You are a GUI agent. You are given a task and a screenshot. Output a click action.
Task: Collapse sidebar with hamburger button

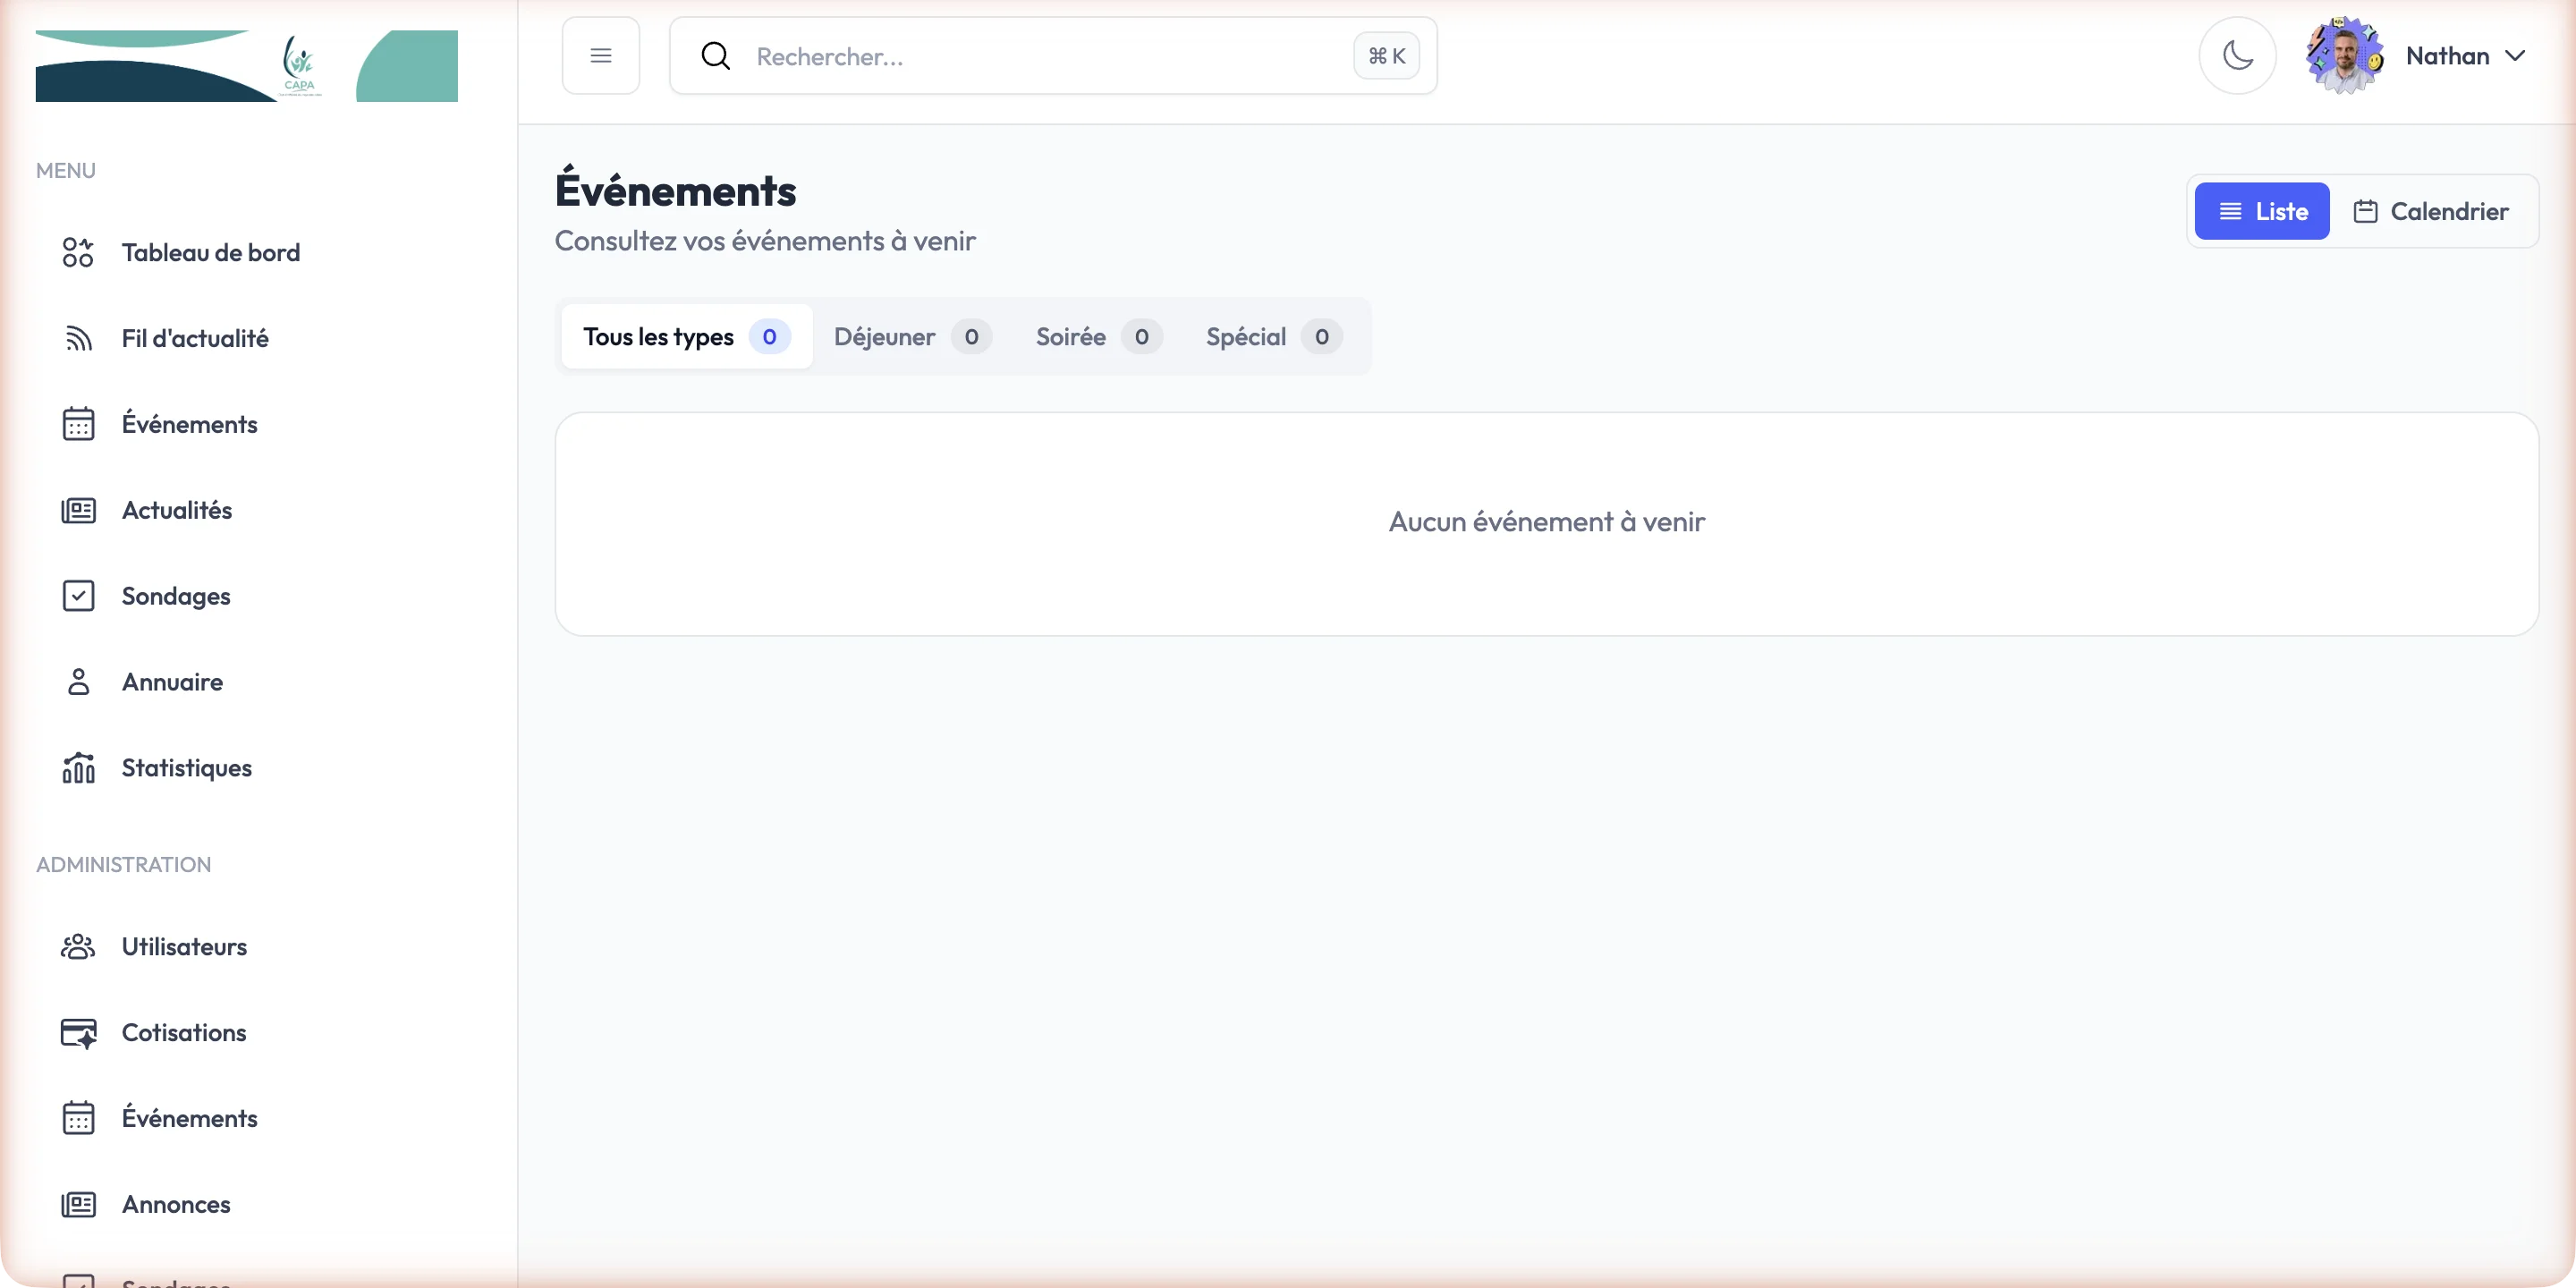[600, 56]
